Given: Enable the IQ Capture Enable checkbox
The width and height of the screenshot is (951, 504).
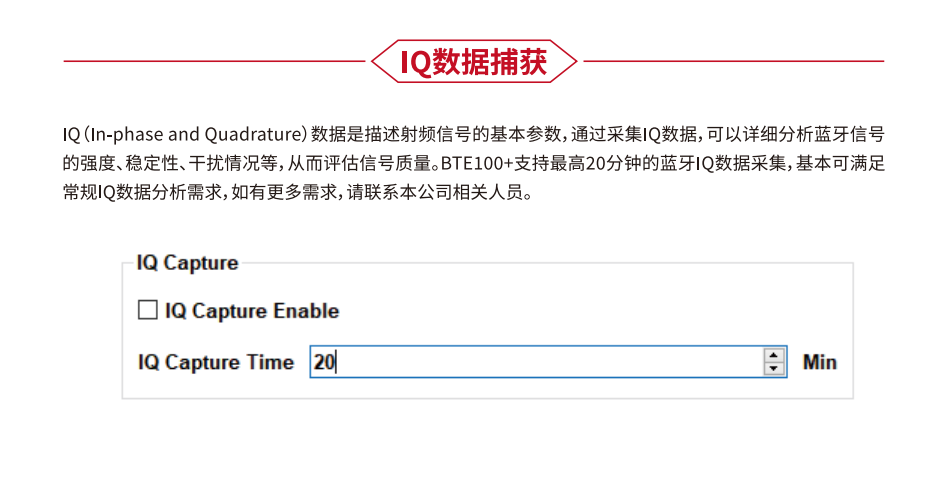Looking at the screenshot, I should [147, 311].
